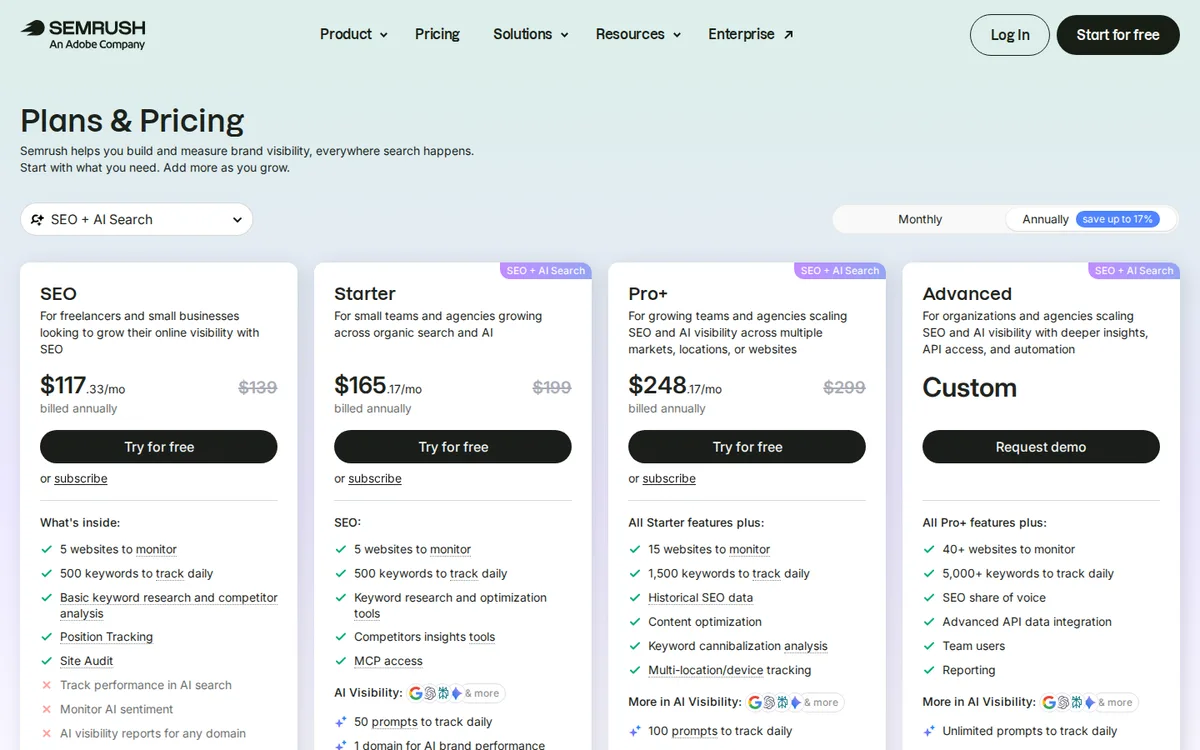1200x750 pixels.
Task: Click Advanced card's SEO + AI Search badge
Action: [1134, 271]
